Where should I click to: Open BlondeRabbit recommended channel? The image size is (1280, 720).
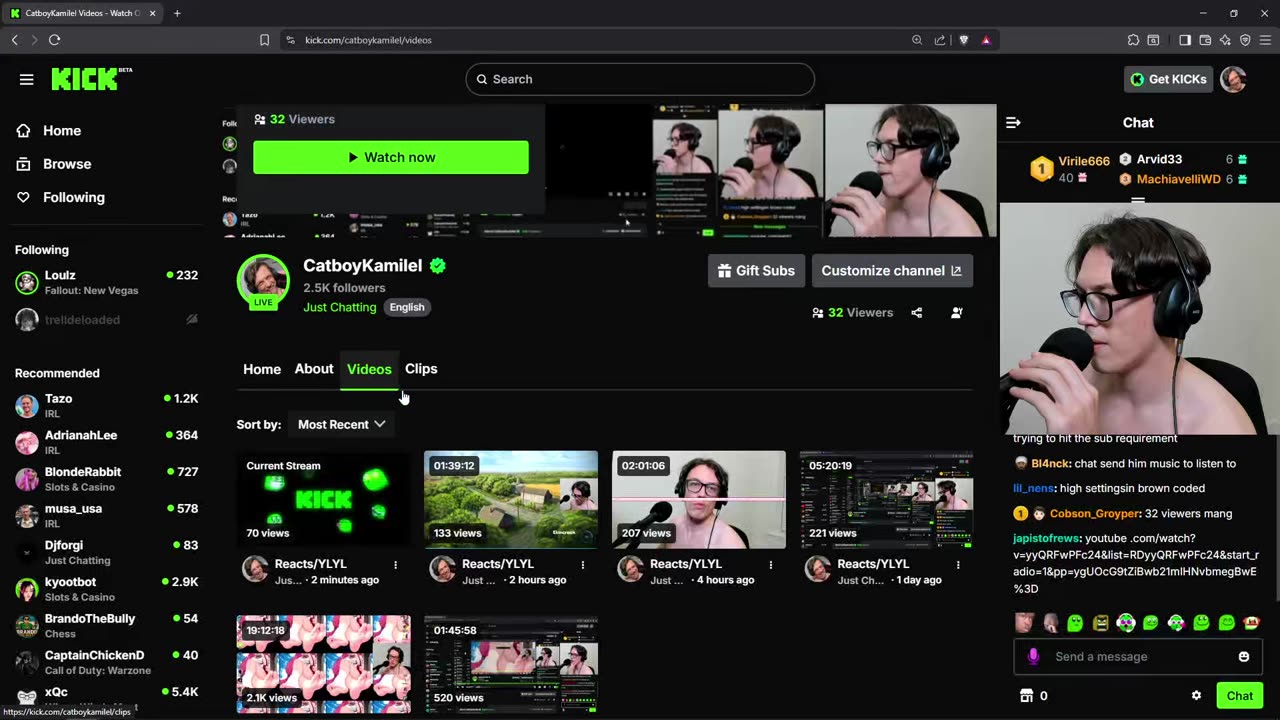click(107, 479)
